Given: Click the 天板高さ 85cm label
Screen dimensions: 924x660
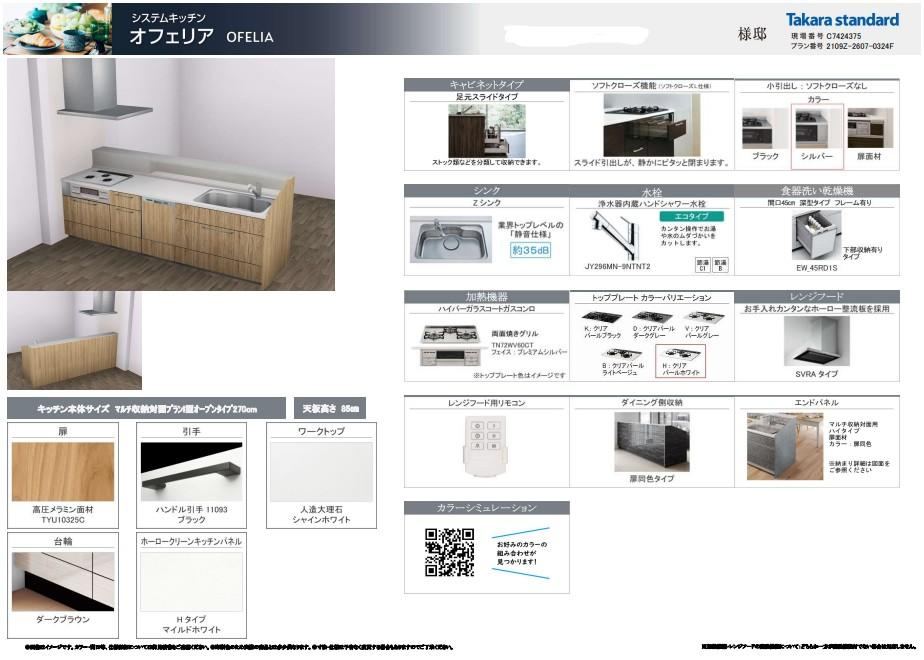Looking at the screenshot, I should [x=329, y=408].
